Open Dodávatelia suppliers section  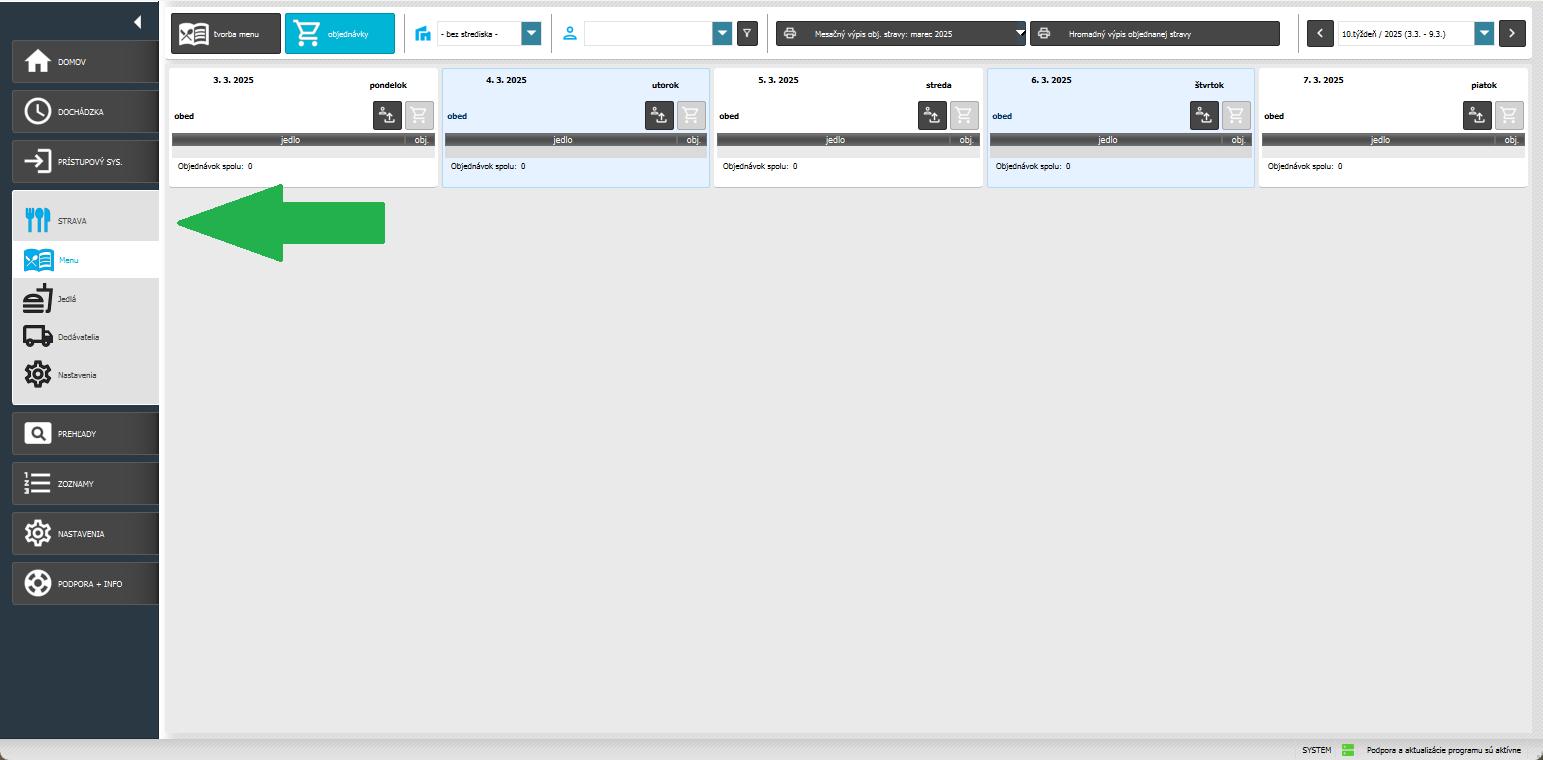pyautogui.click(x=78, y=337)
